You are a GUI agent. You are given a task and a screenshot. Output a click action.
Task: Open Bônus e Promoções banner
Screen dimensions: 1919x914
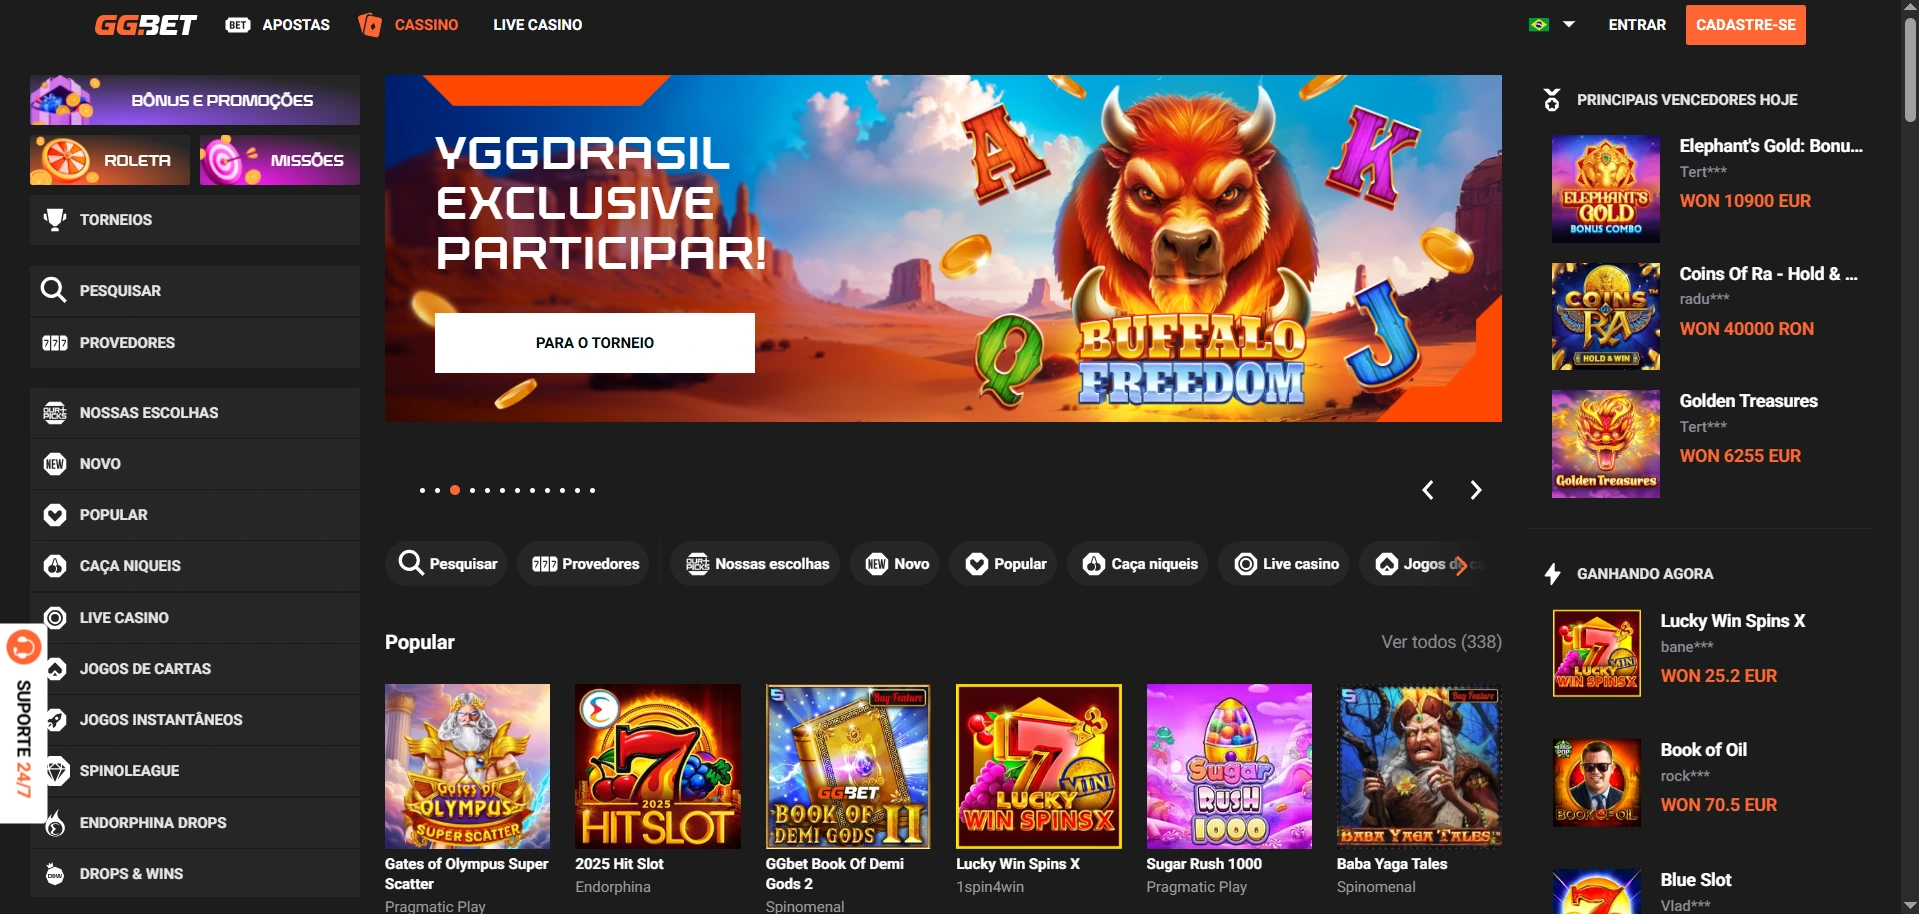(195, 100)
